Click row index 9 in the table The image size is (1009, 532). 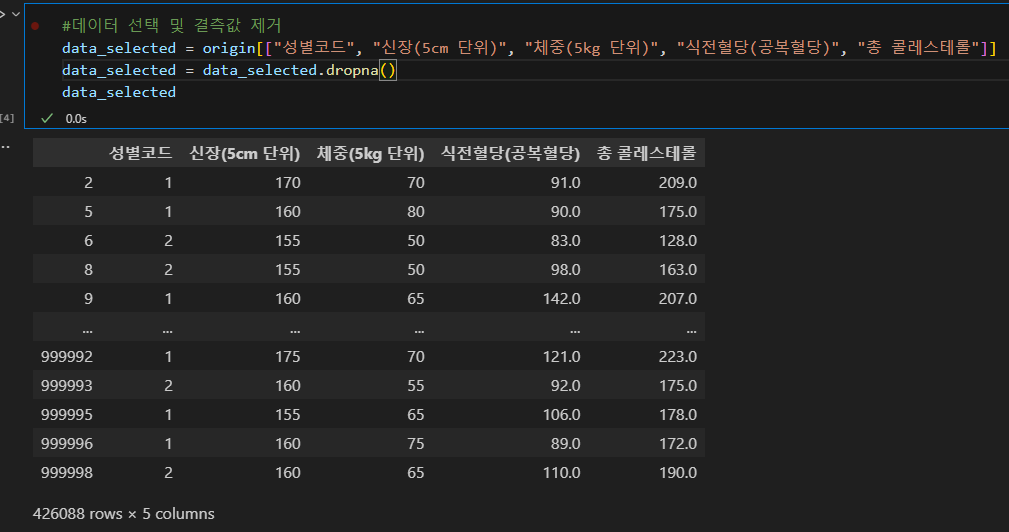click(88, 298)
